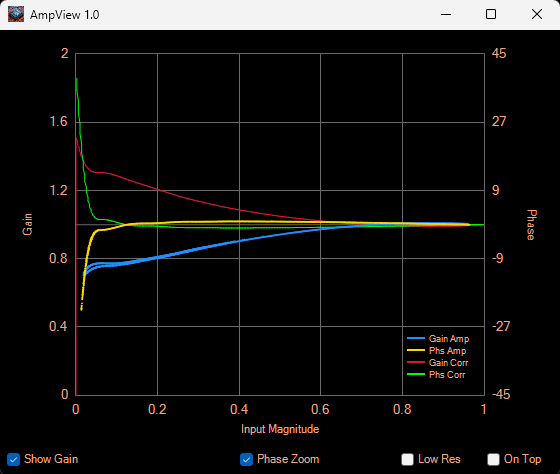The image size is (560, 474).
Task: Click the Input Magnitude axis label
Action: pos(280,429)
